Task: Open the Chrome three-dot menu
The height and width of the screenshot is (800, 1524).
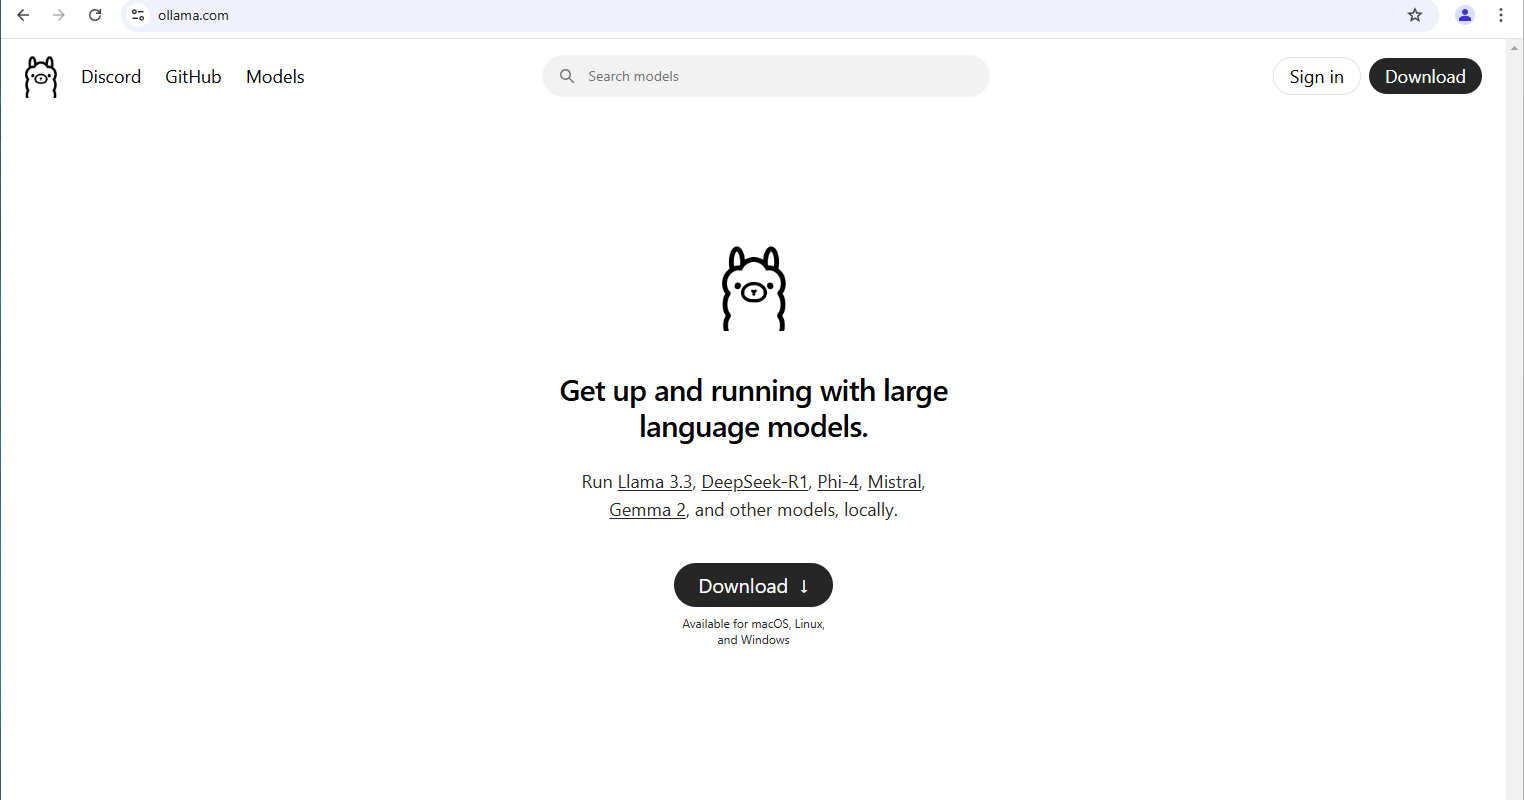Action: coord(1501,15)
